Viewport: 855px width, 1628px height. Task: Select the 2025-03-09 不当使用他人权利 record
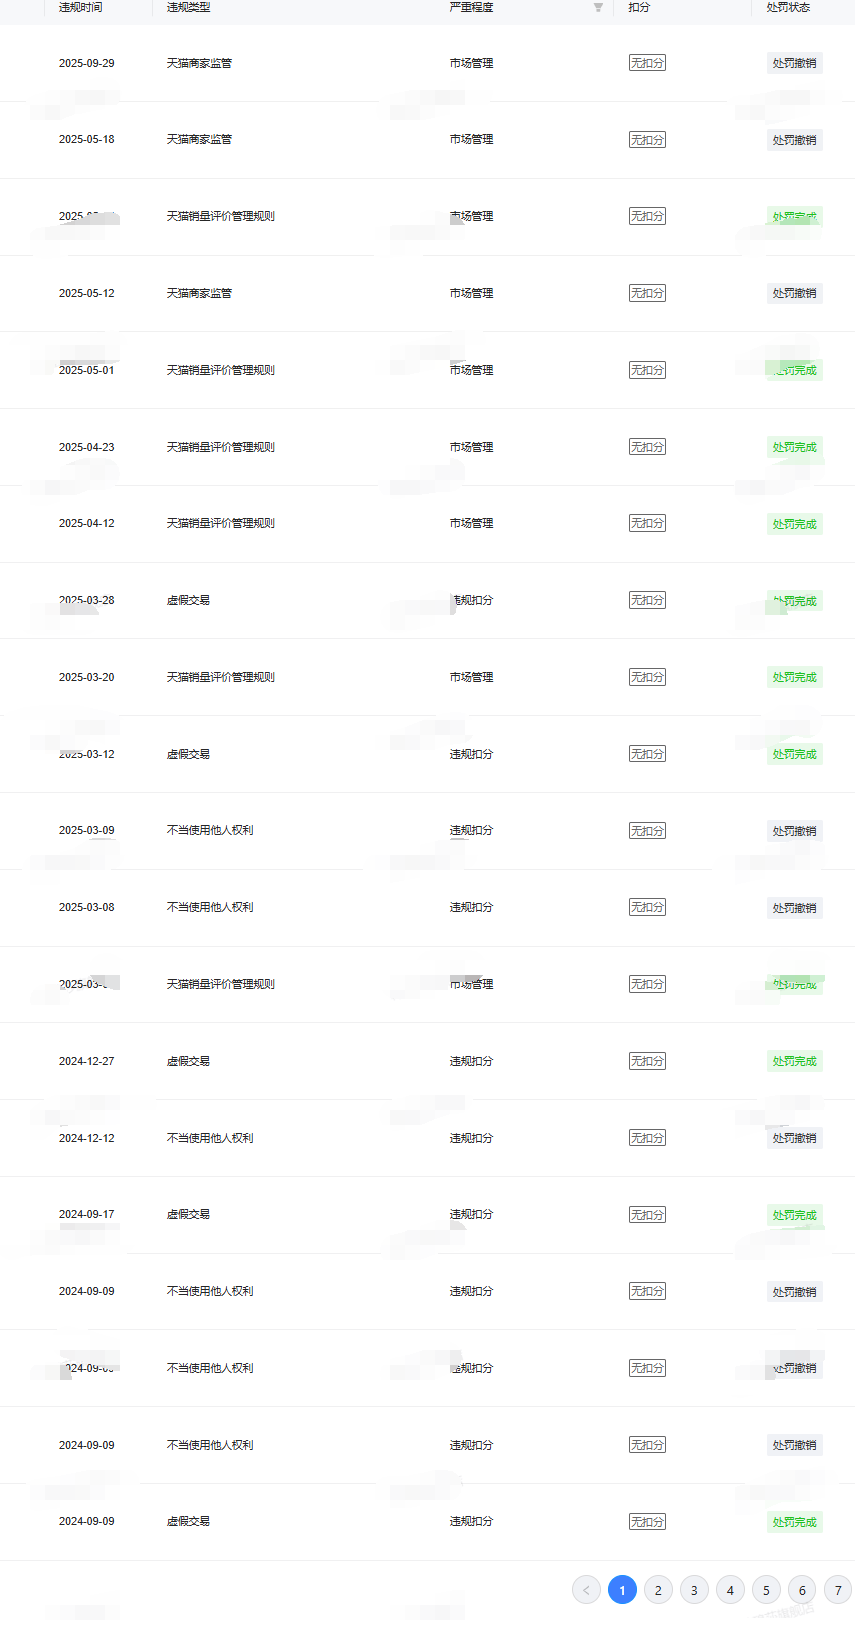point(210,830)
